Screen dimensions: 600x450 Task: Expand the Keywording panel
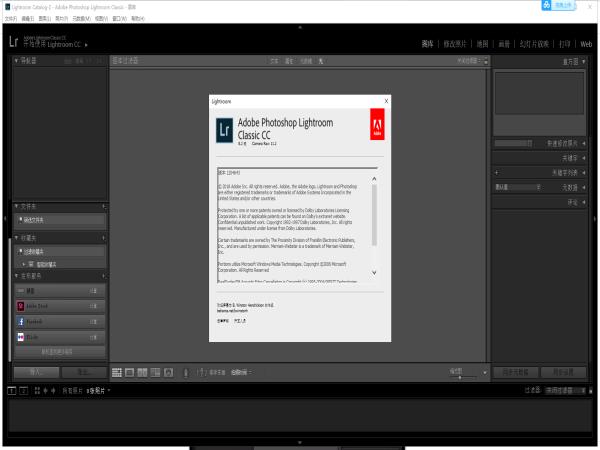[584, 158]
